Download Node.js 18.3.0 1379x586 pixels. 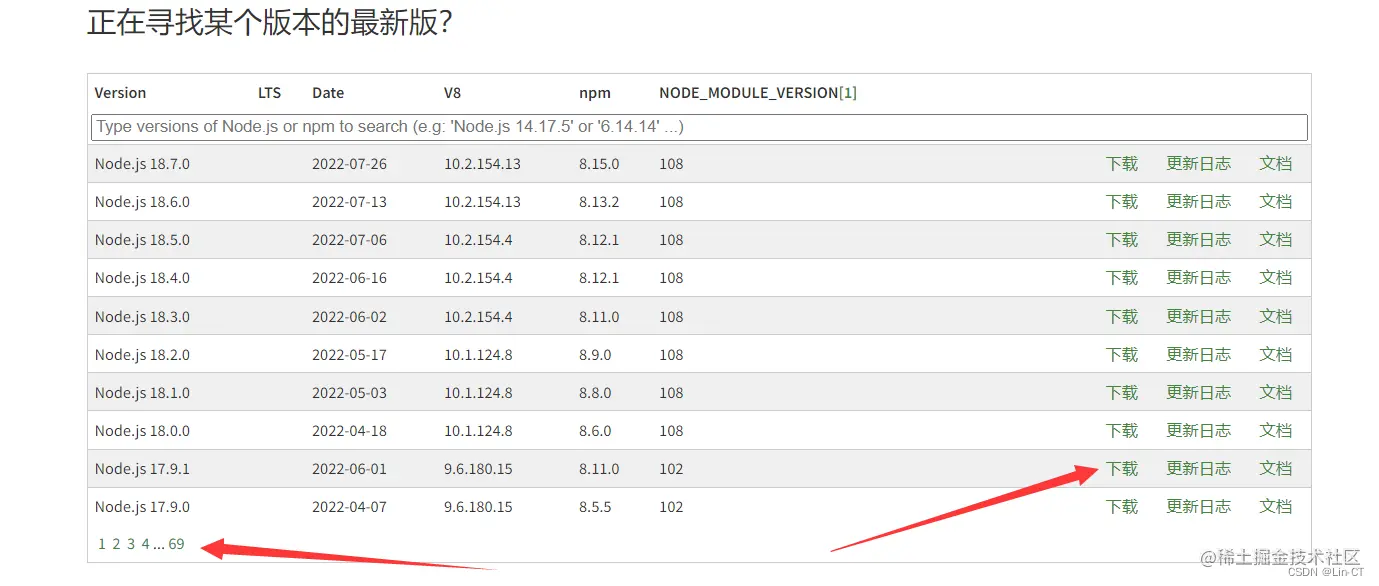click(1122, 317)
